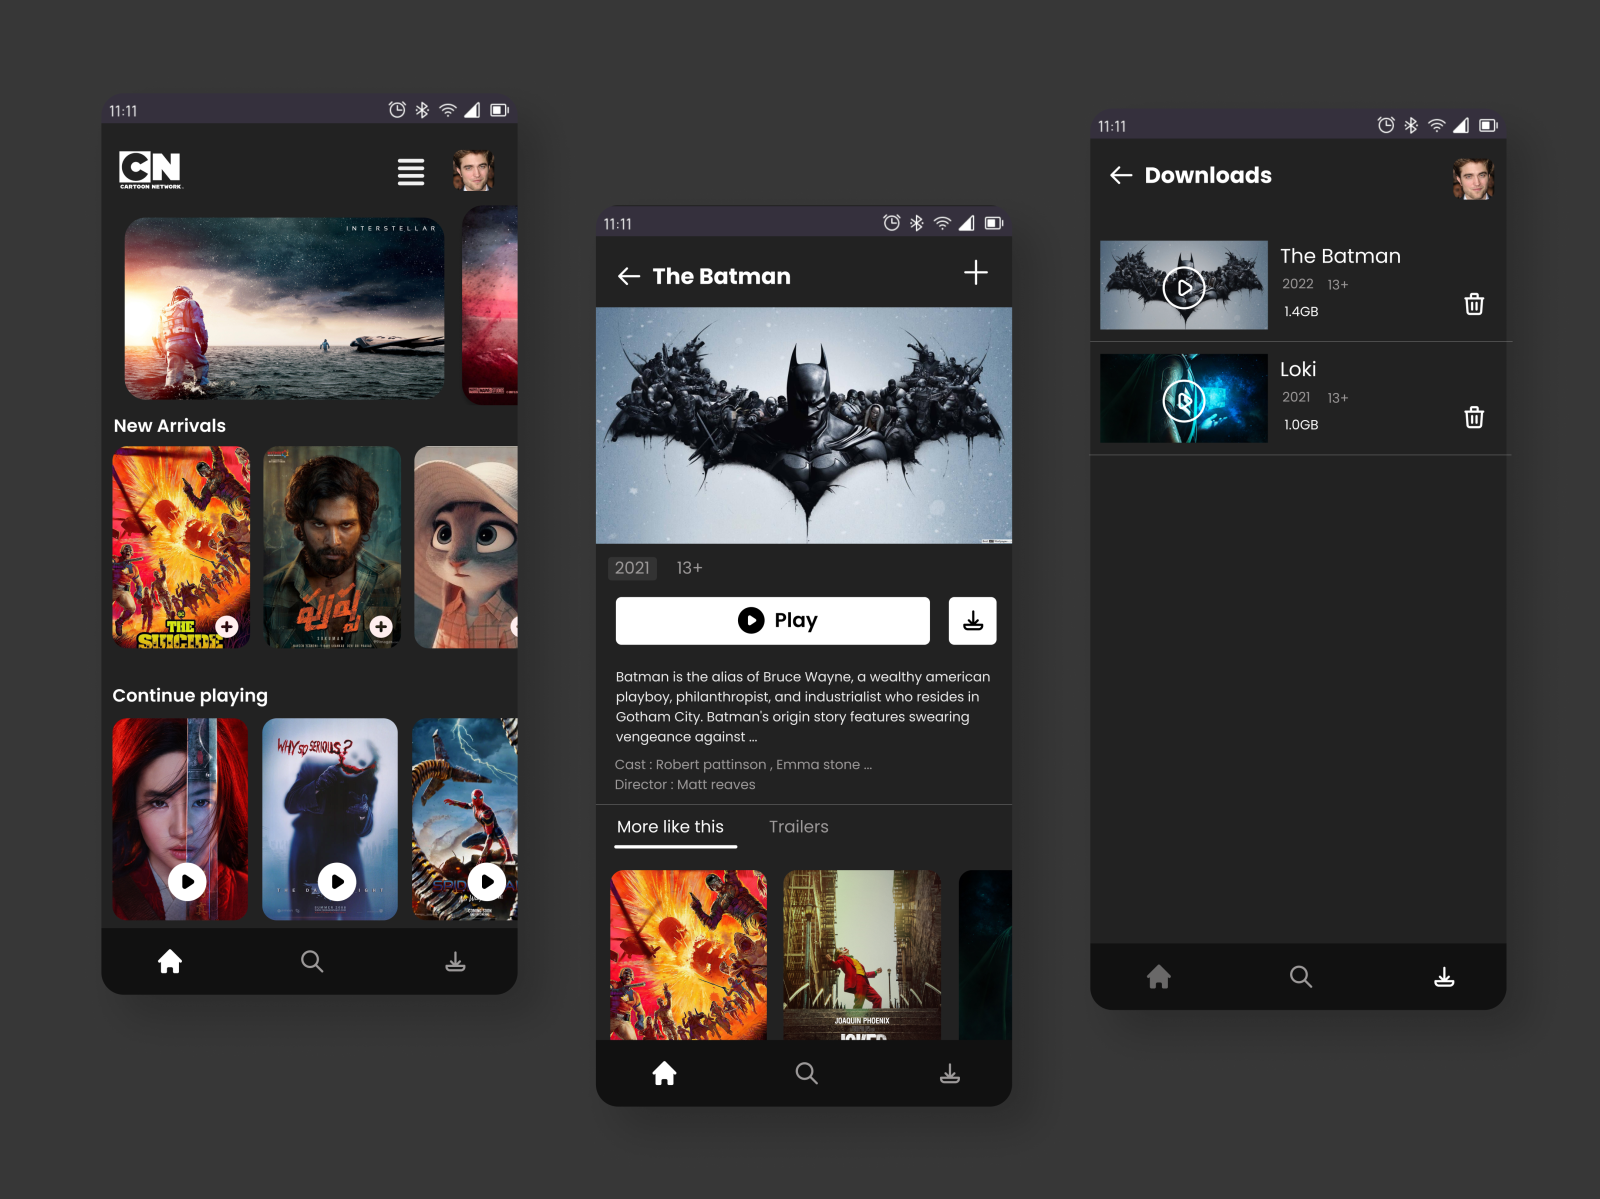Select the More like this tab
Image resolution: width=1600 pixels, height=1199 pixels.
(x=671, y=827)
